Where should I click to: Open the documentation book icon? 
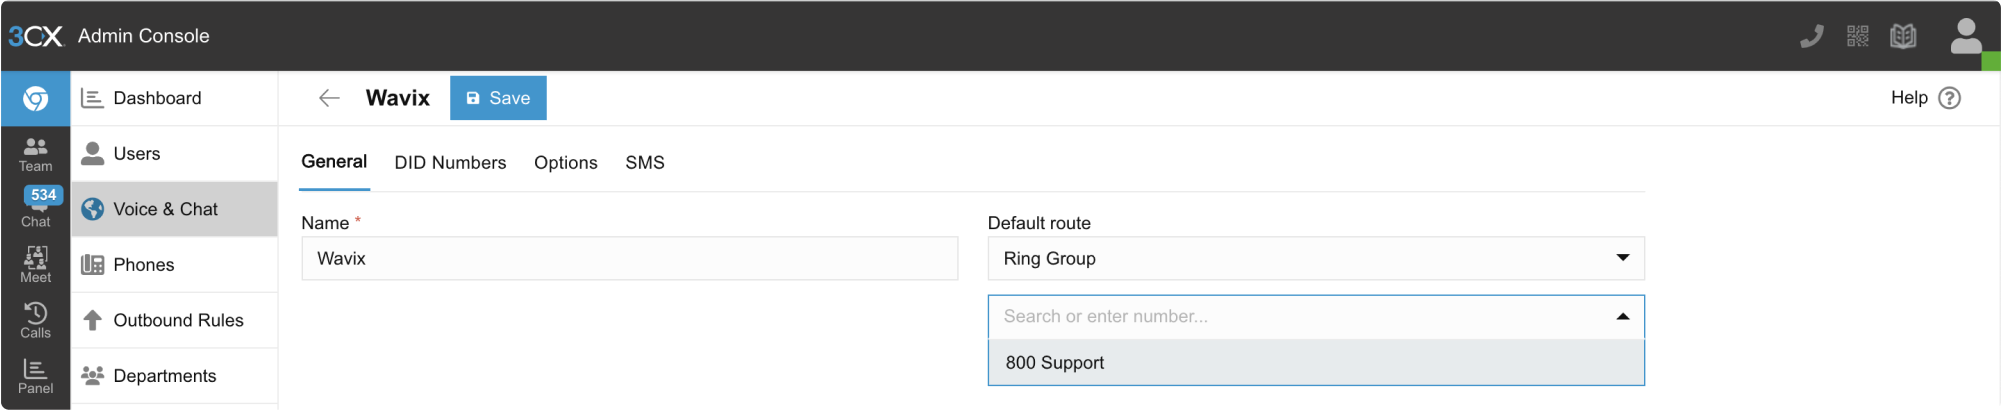[x=1902, y=37]
